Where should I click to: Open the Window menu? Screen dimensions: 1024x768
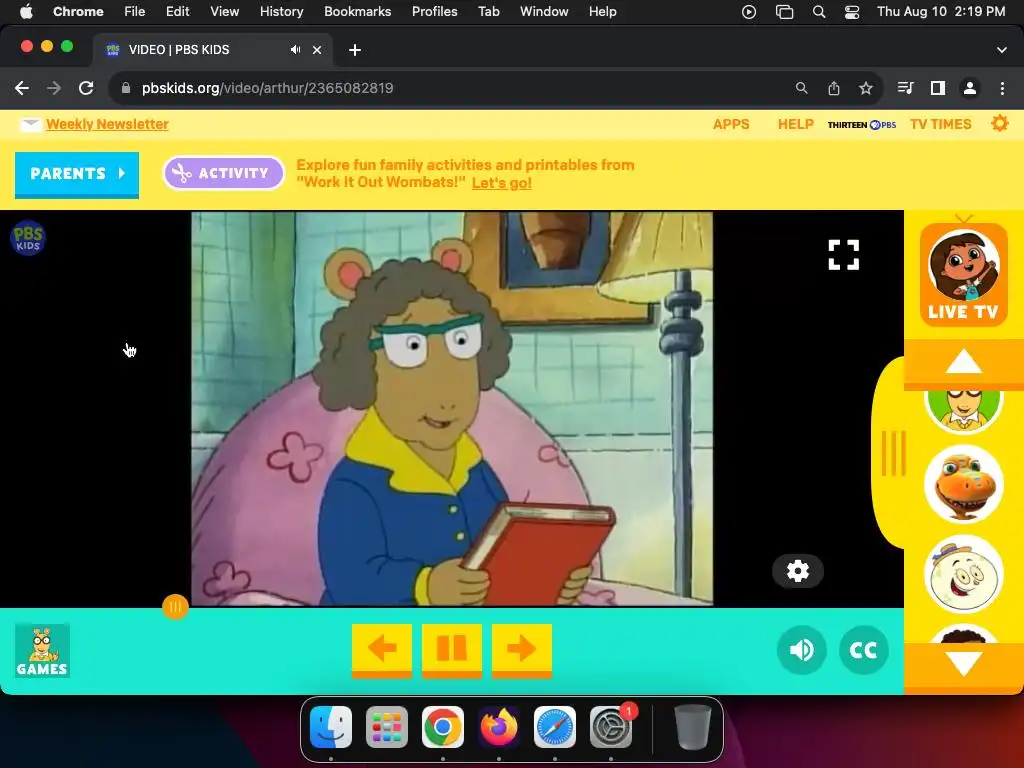click(544, 12)
